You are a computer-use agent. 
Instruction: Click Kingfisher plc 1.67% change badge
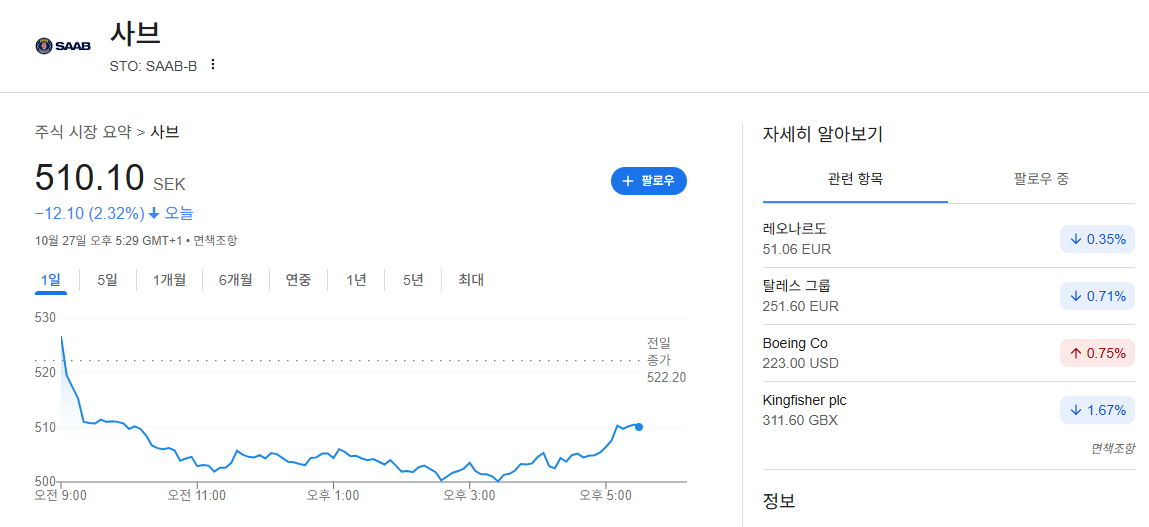[1097, 410]
